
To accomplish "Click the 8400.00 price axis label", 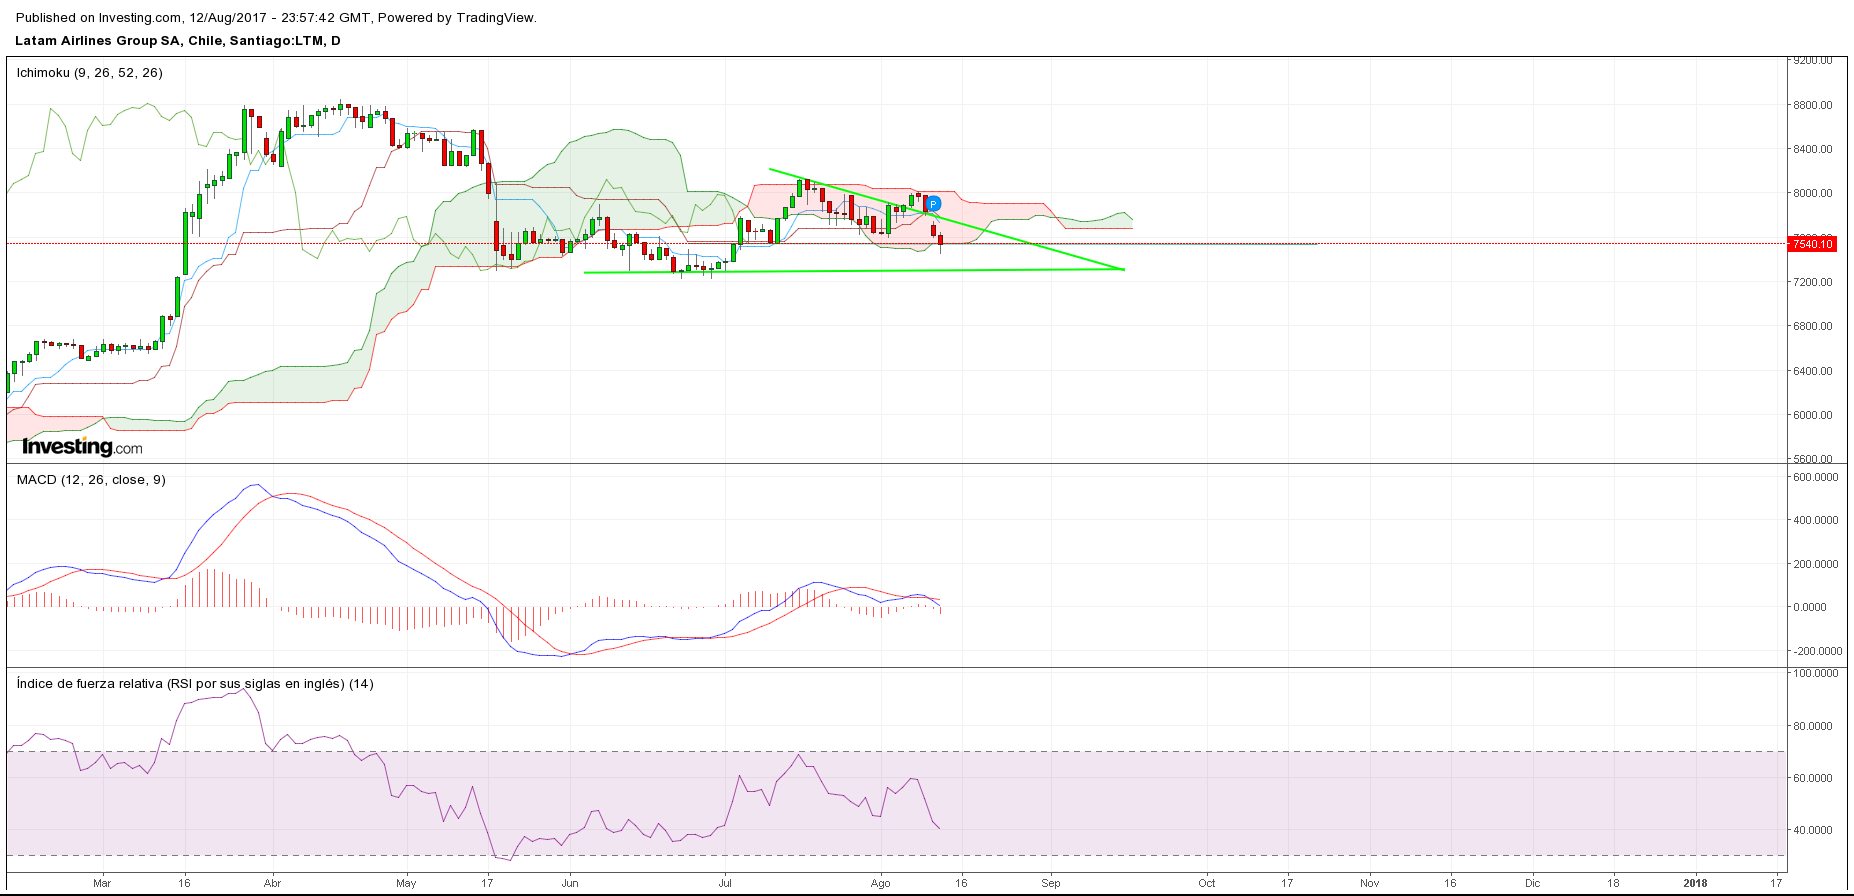I will (1813, 149).
